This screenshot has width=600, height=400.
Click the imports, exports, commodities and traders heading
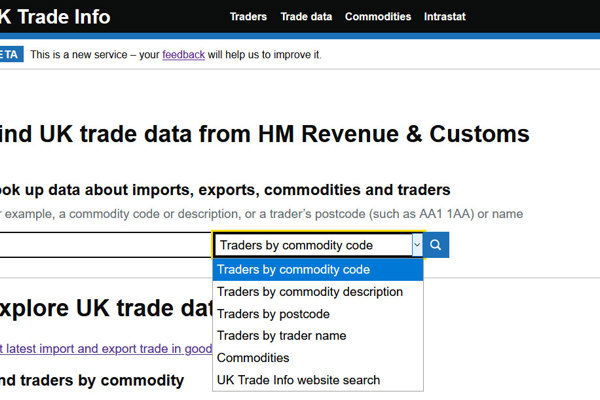pyautogui.click(x=225, y=190)
